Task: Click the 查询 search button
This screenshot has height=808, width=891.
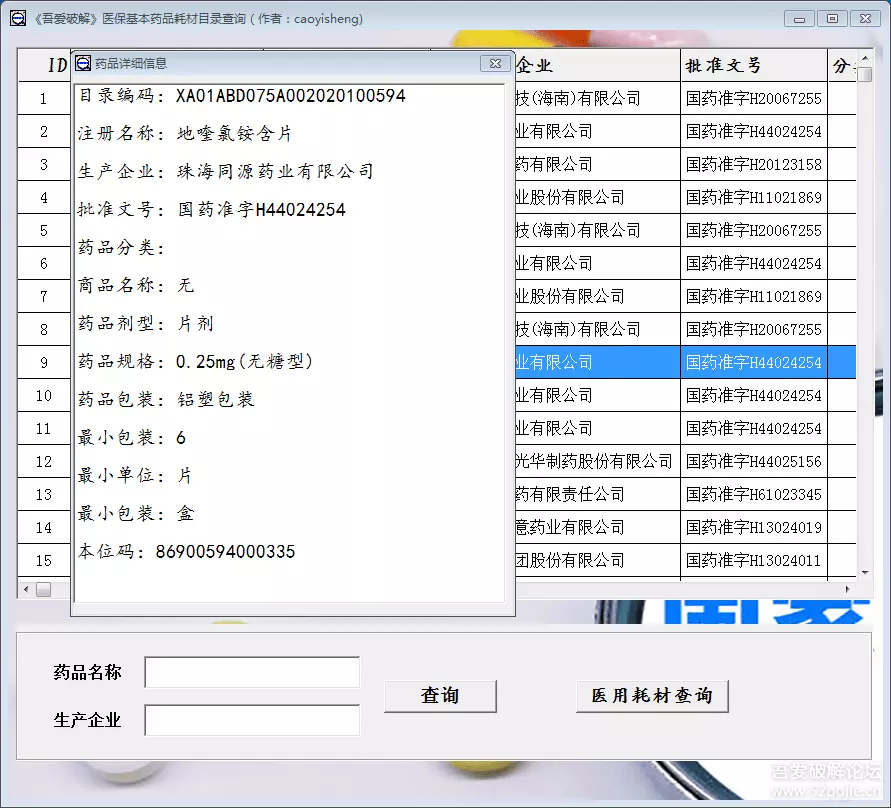Action: point(440,696)
